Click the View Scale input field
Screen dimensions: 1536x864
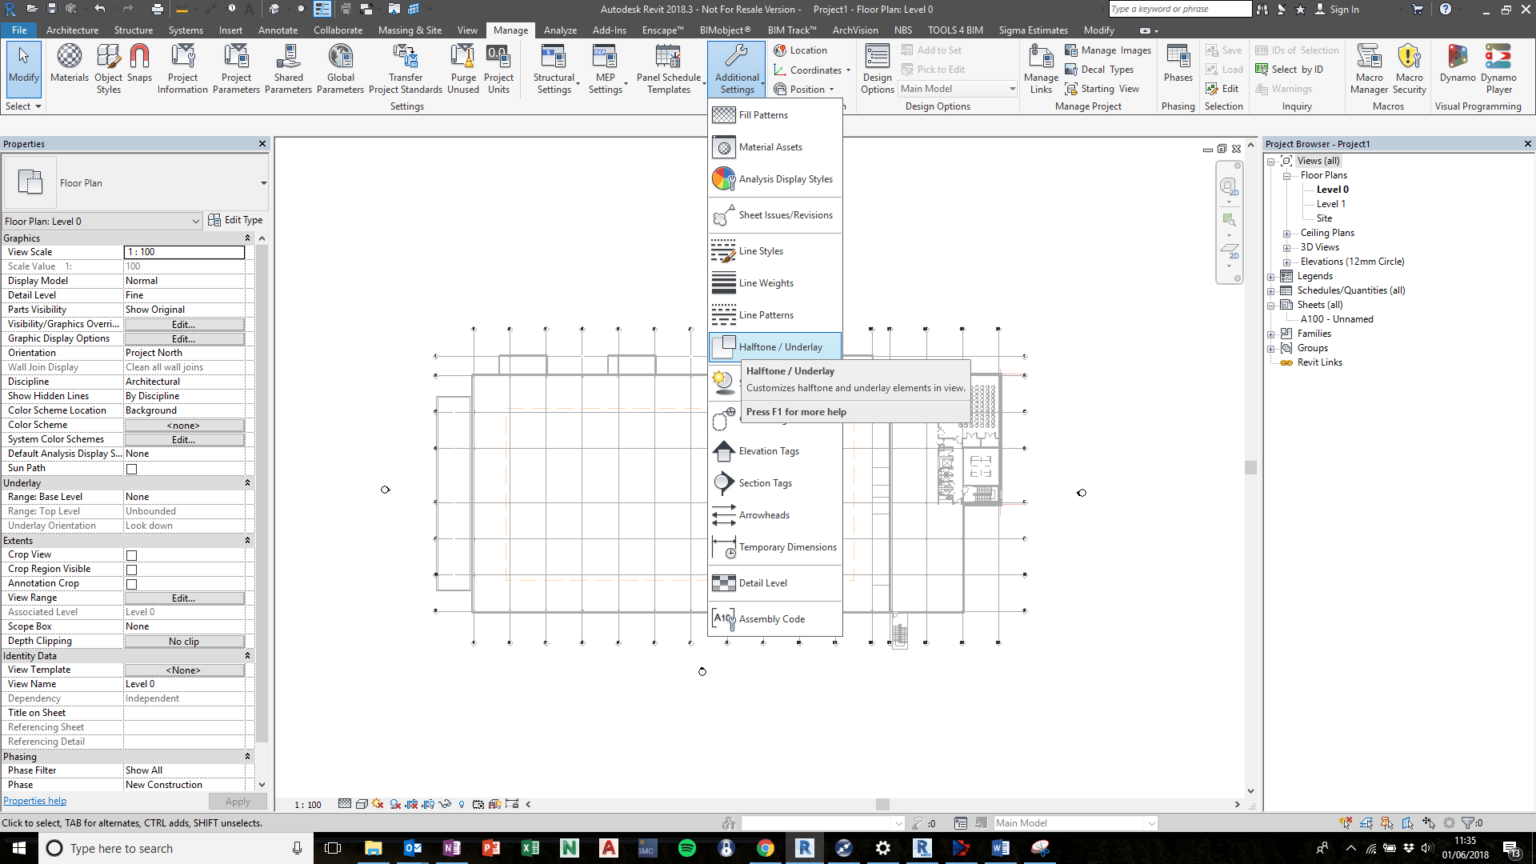(184, 252)
